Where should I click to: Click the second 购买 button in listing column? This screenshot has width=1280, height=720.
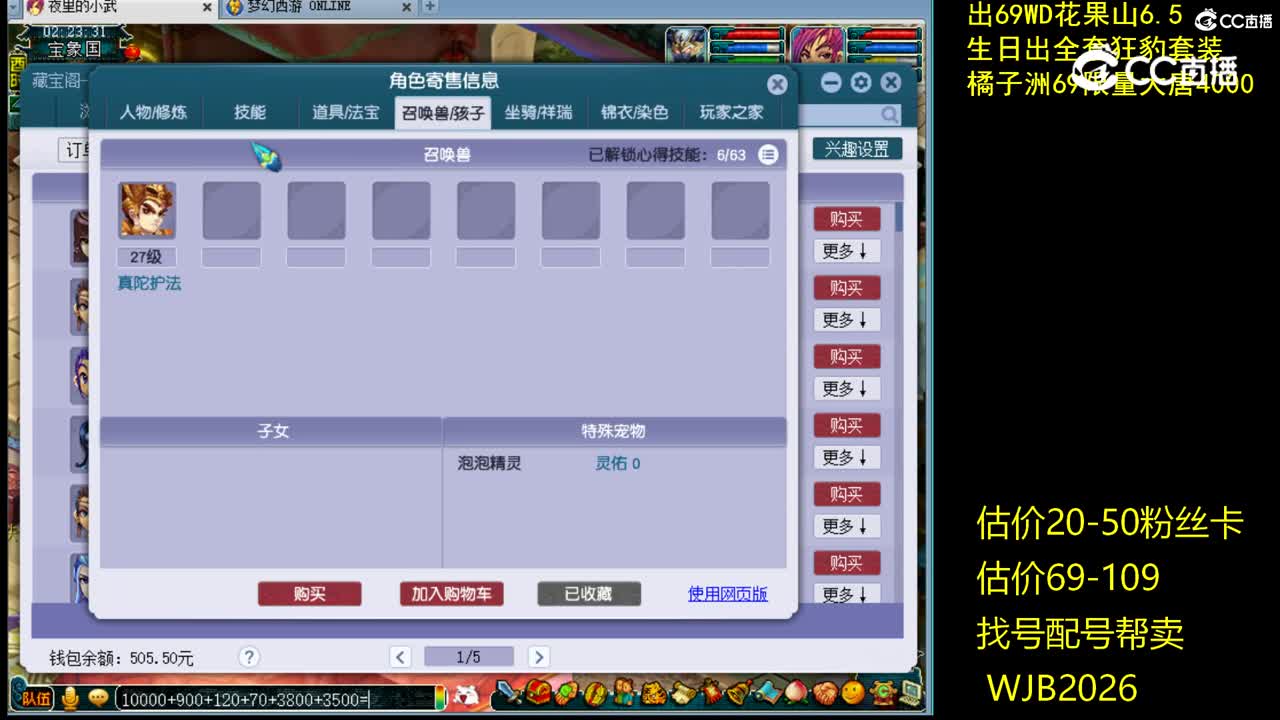(x=846, y=288)
